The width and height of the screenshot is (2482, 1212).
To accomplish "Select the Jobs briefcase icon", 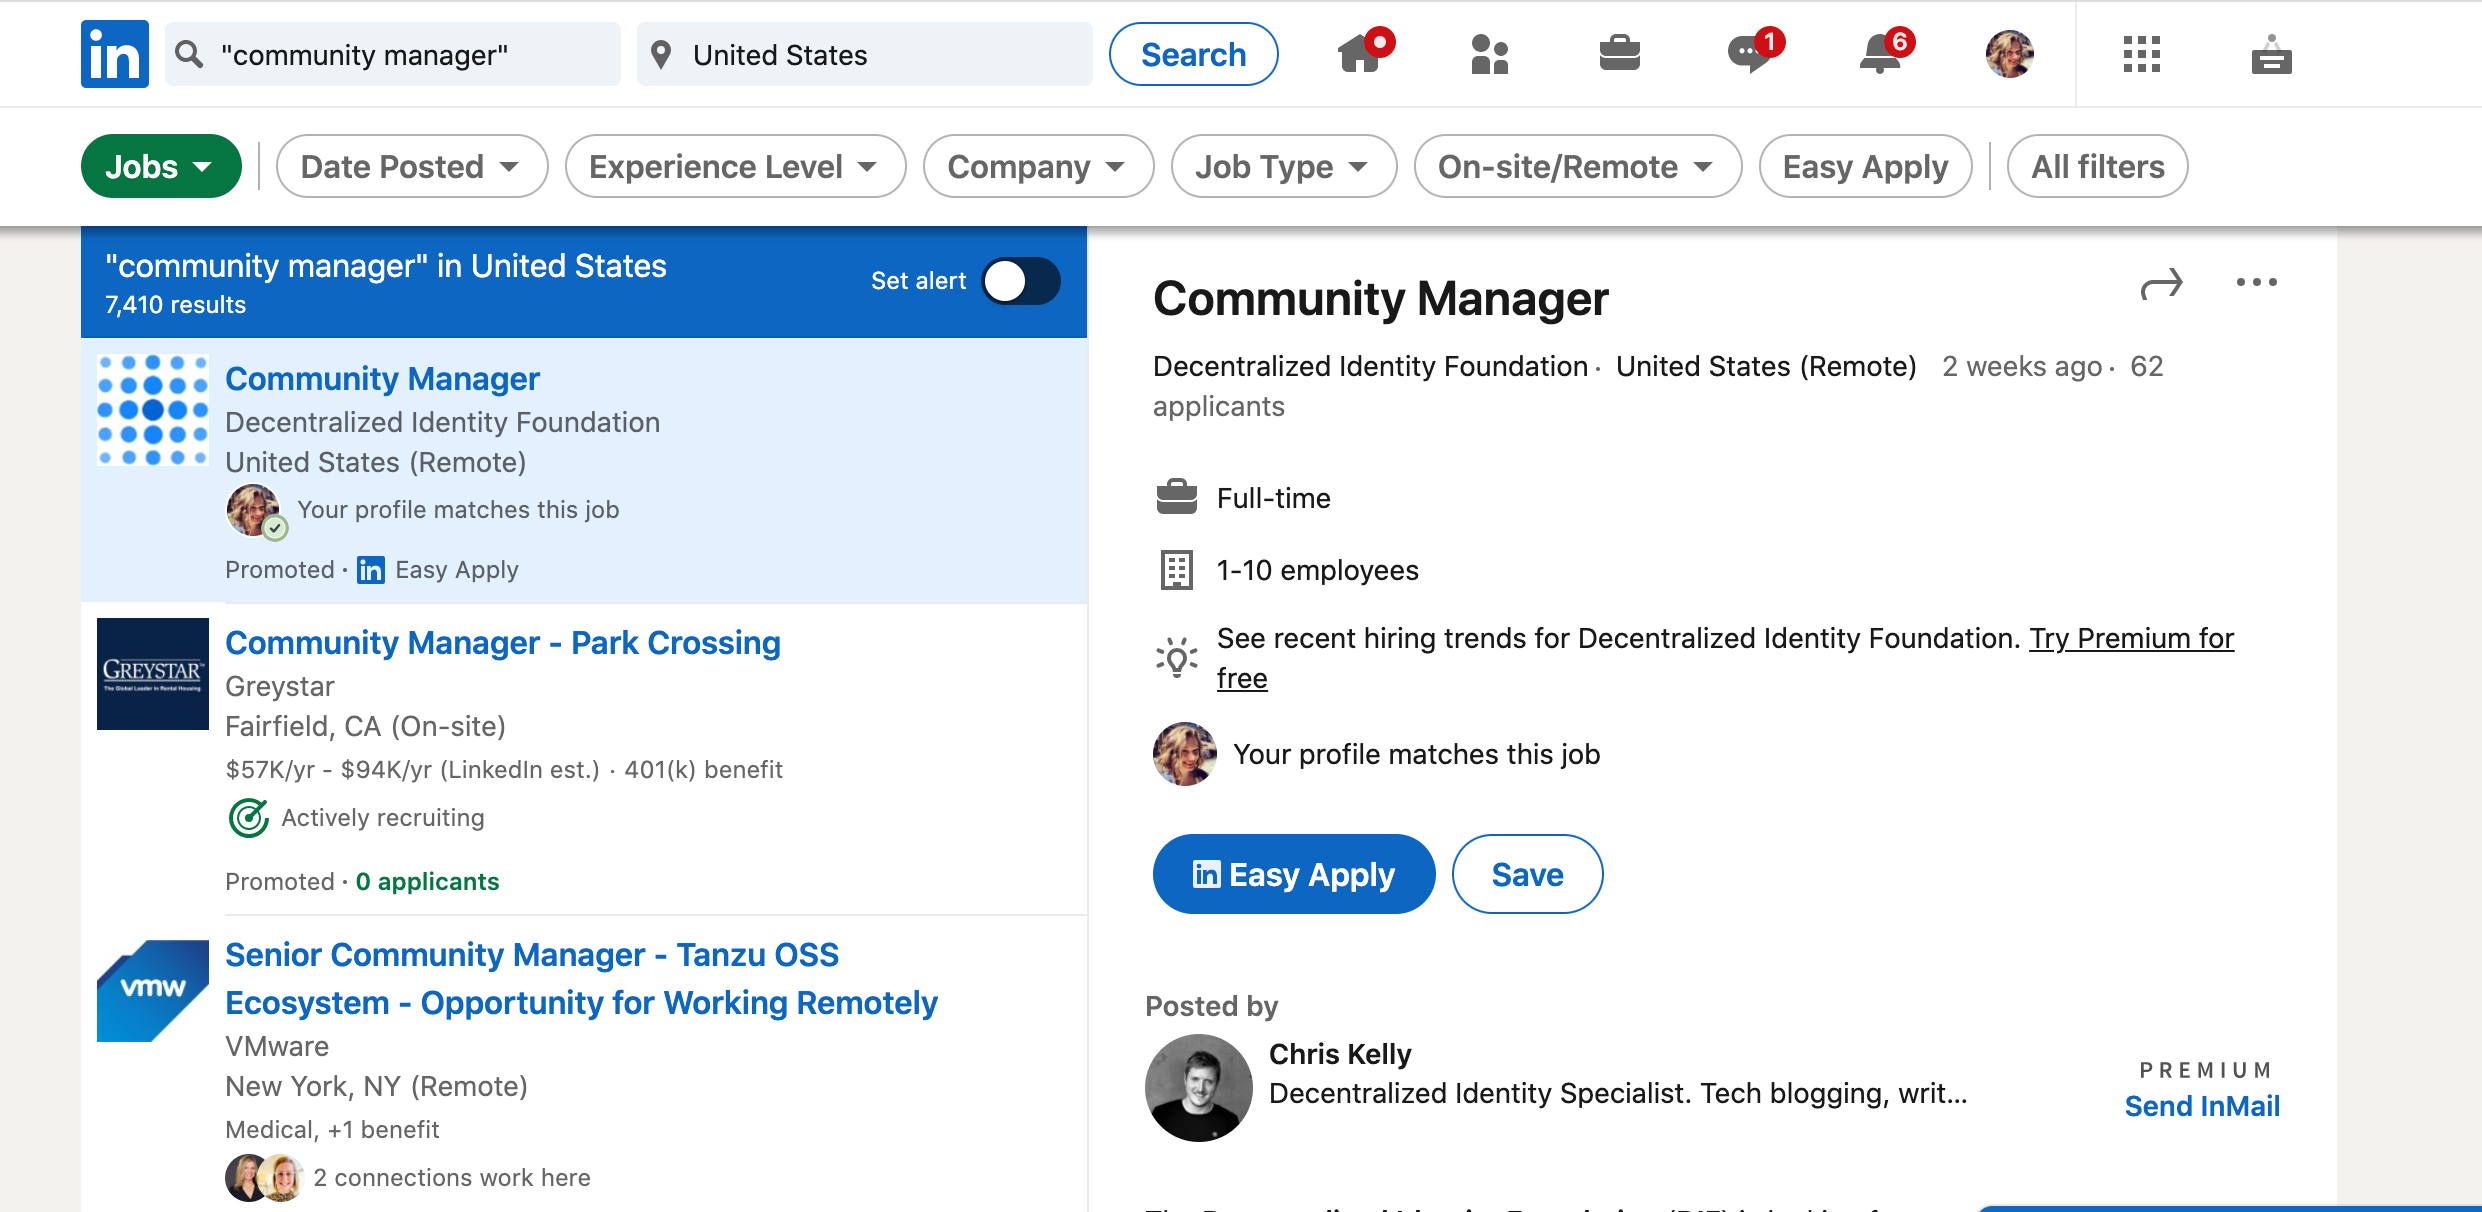I will coord(1618,55).
